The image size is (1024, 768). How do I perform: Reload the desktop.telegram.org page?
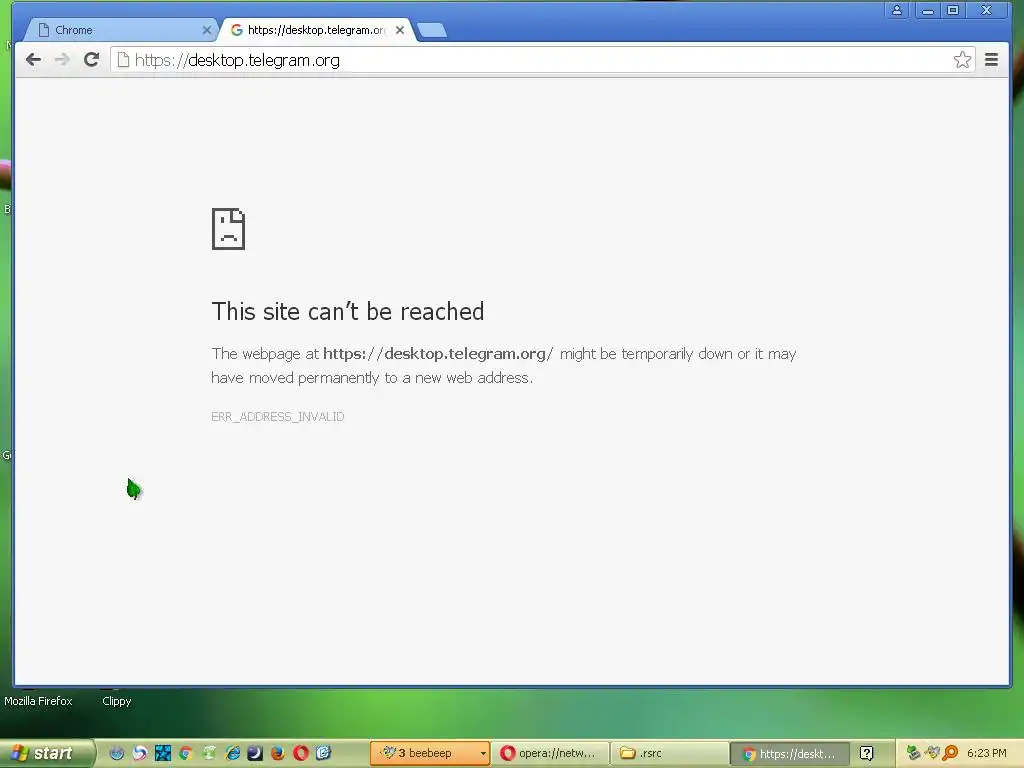coord(91,60)
